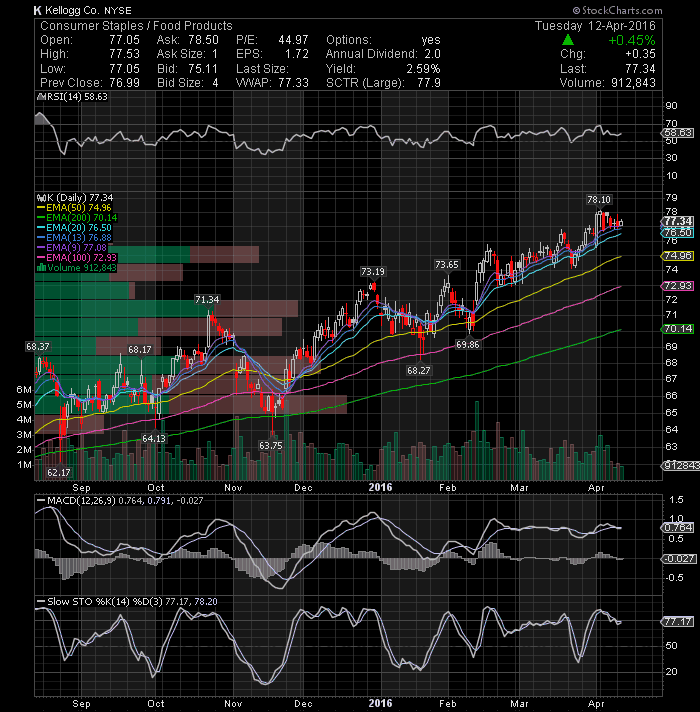700x712 pixels.
Task: Click the High value 77.53
Action: pyautogui.click(x=124, y=54)
